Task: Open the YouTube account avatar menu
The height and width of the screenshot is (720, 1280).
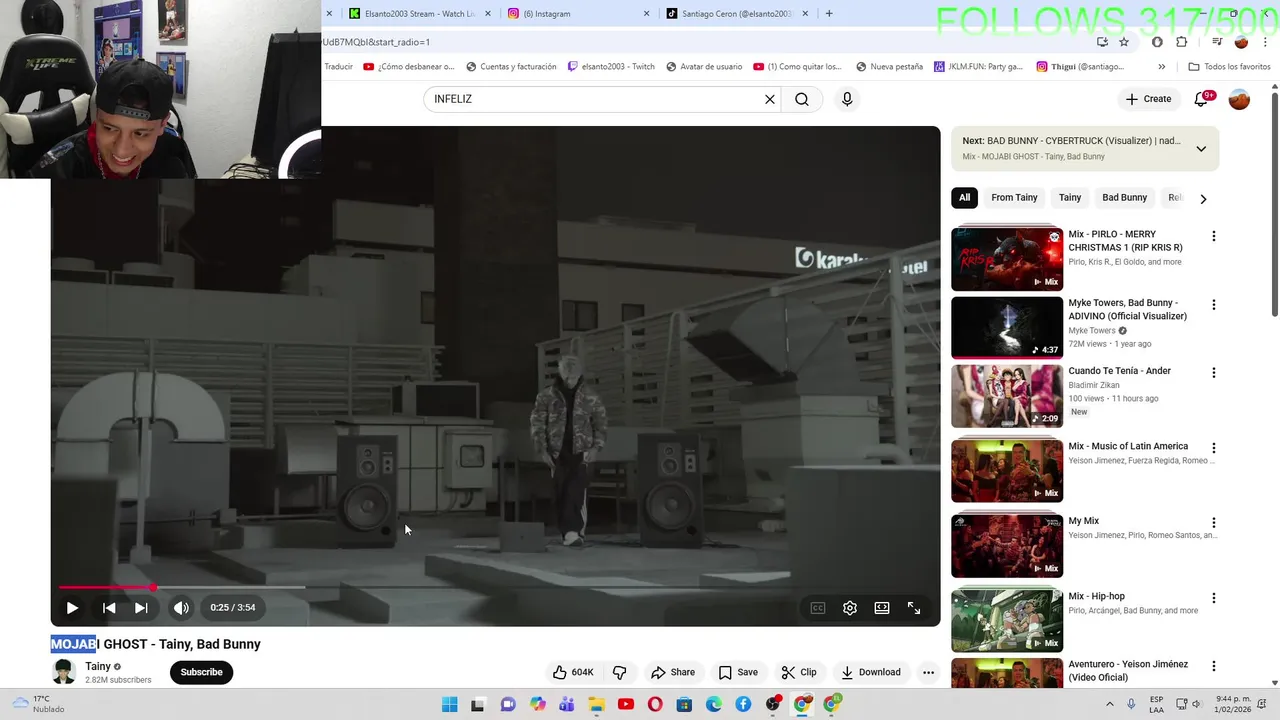Action: pos(1239,99)
